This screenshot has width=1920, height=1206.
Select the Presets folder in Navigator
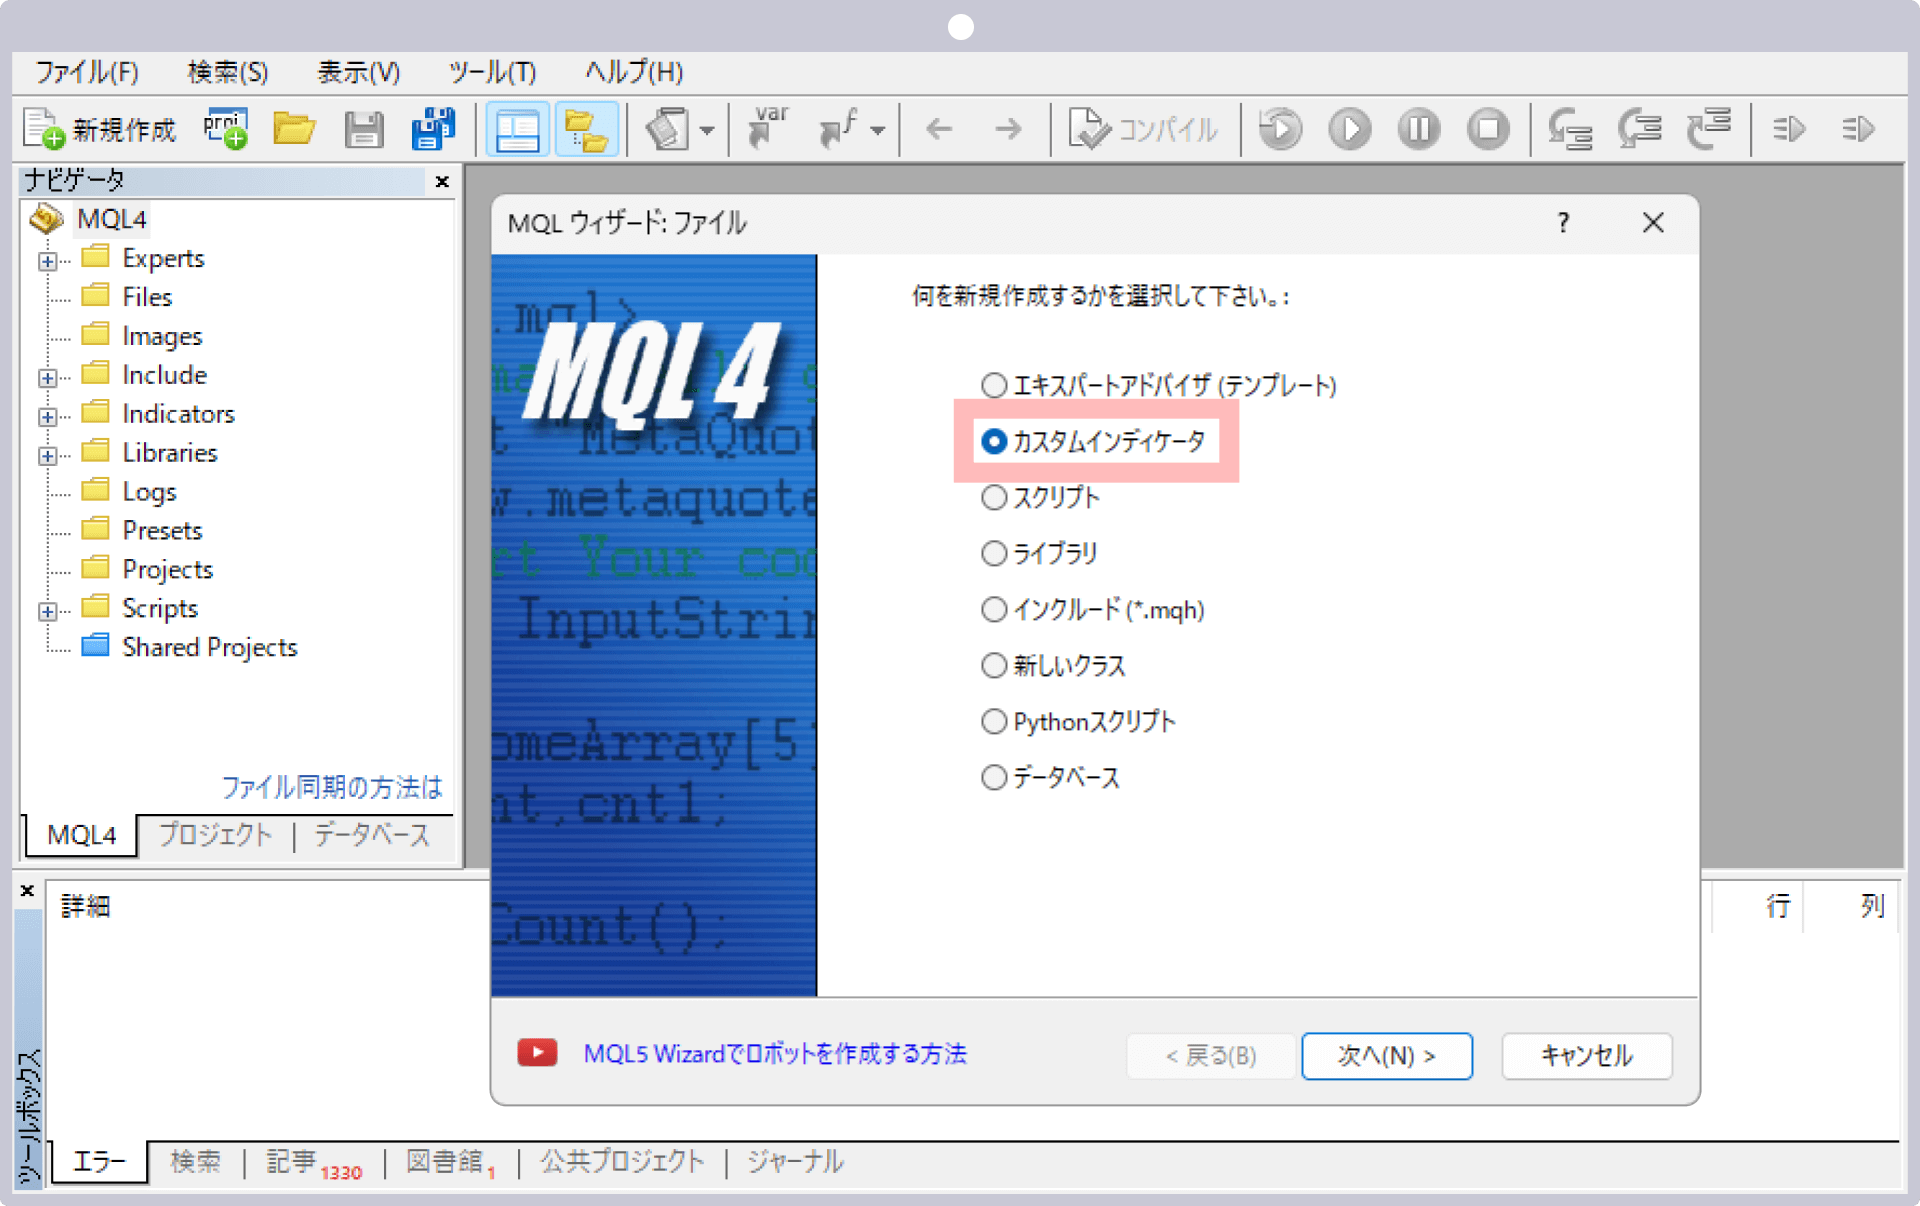click(162, 530)
